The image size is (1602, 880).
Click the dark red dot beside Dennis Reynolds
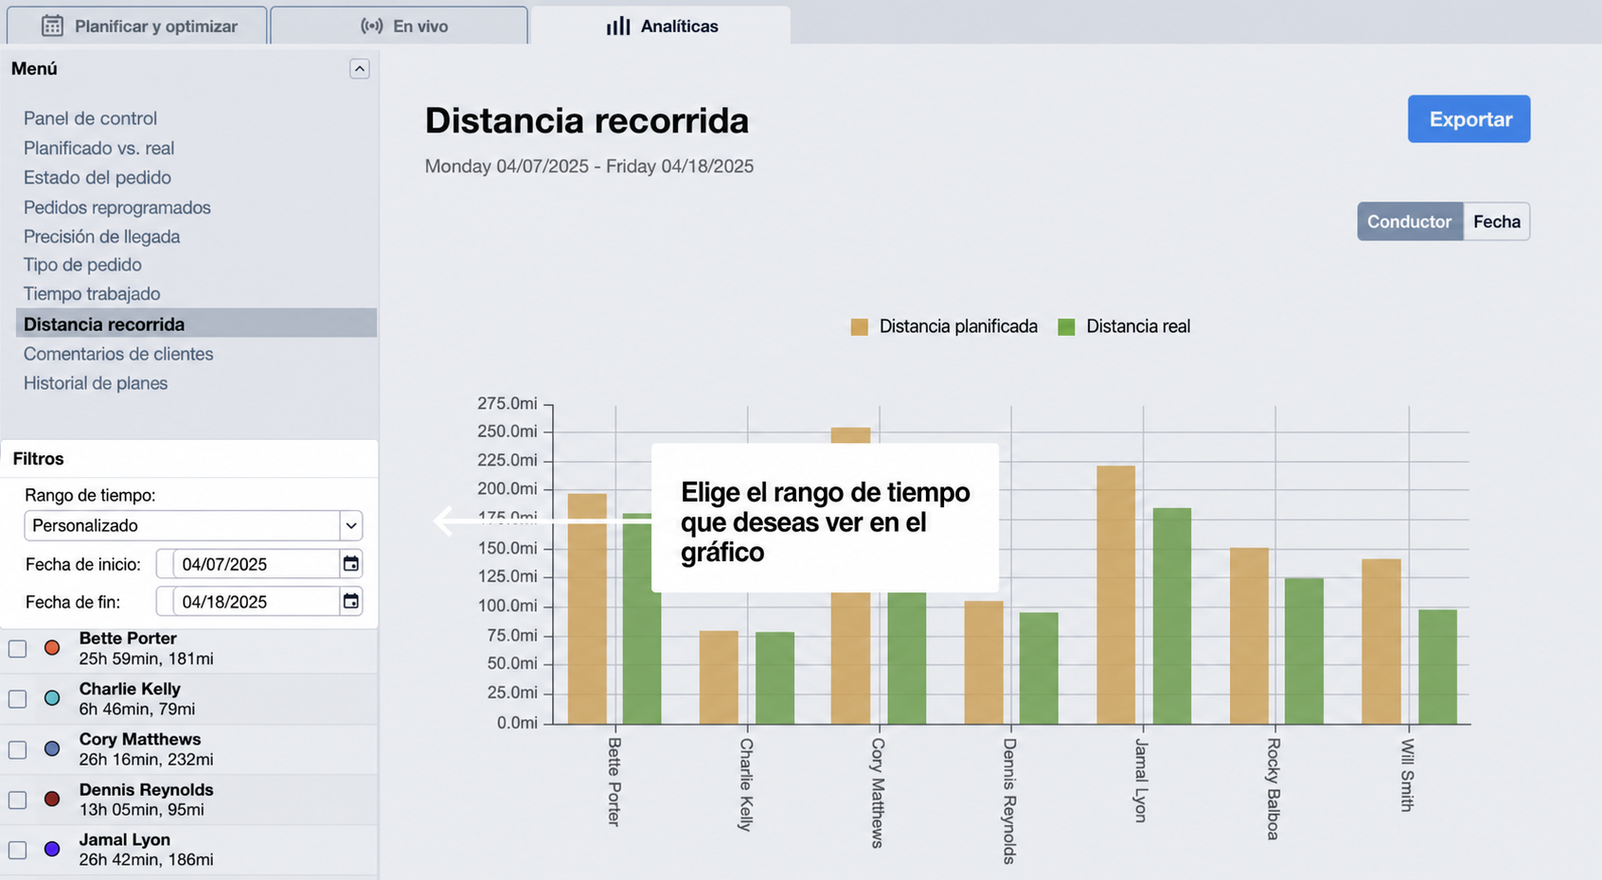pyautogui.click(x=52, y=799)
